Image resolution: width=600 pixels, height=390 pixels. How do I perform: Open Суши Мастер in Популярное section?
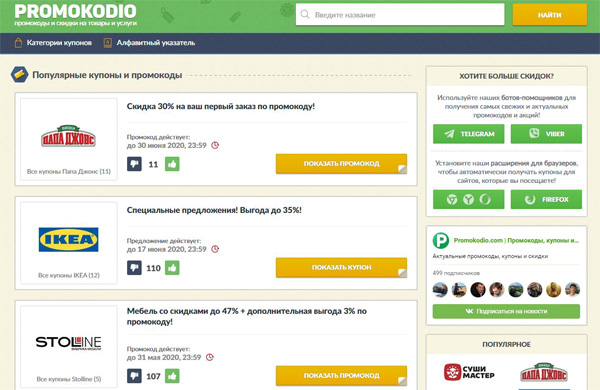click(x=469, y=372)
